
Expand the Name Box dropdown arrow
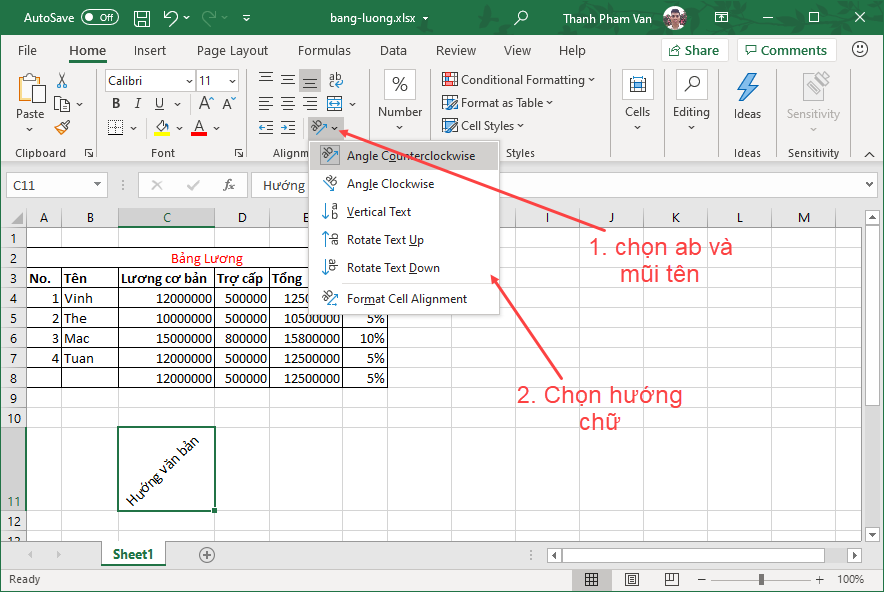[98, 184]
